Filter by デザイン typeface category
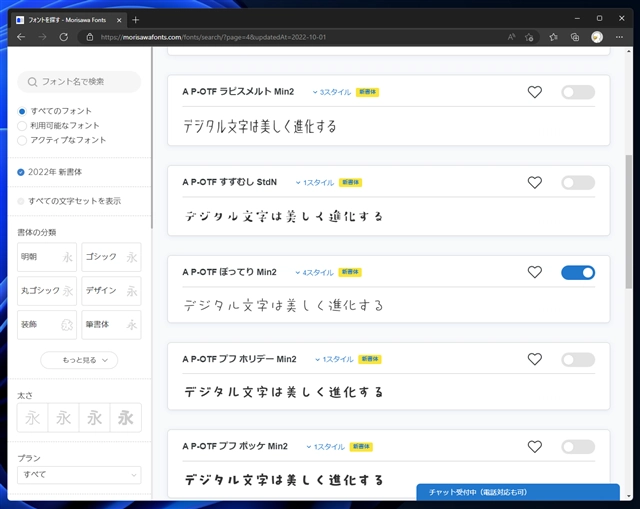640x509 pixels. pyautogui.click(x=111, y=291)
